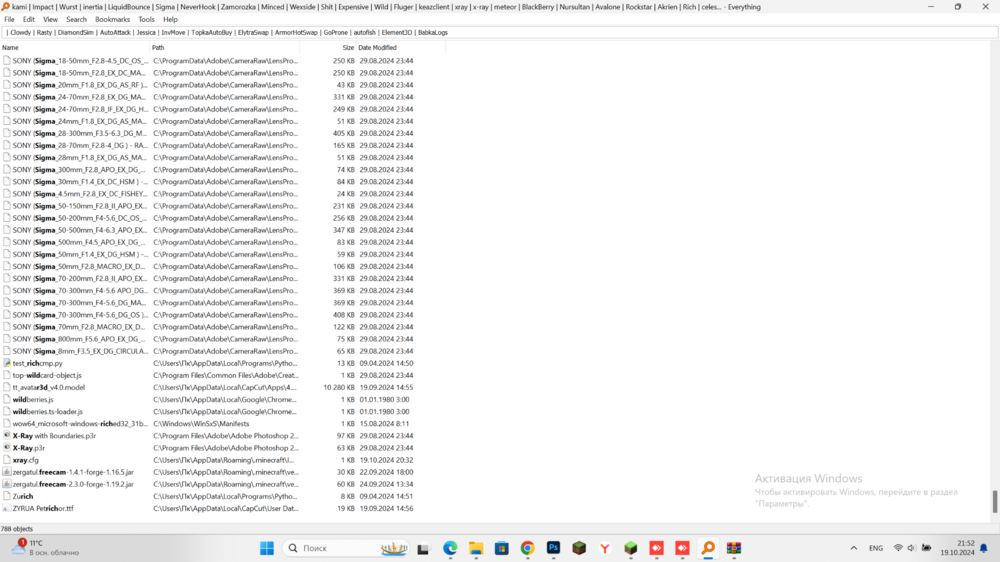Select SONY Sigma_28-300mm_F3.5-6.3 file

pyautogui.click(x=80, y=133)
